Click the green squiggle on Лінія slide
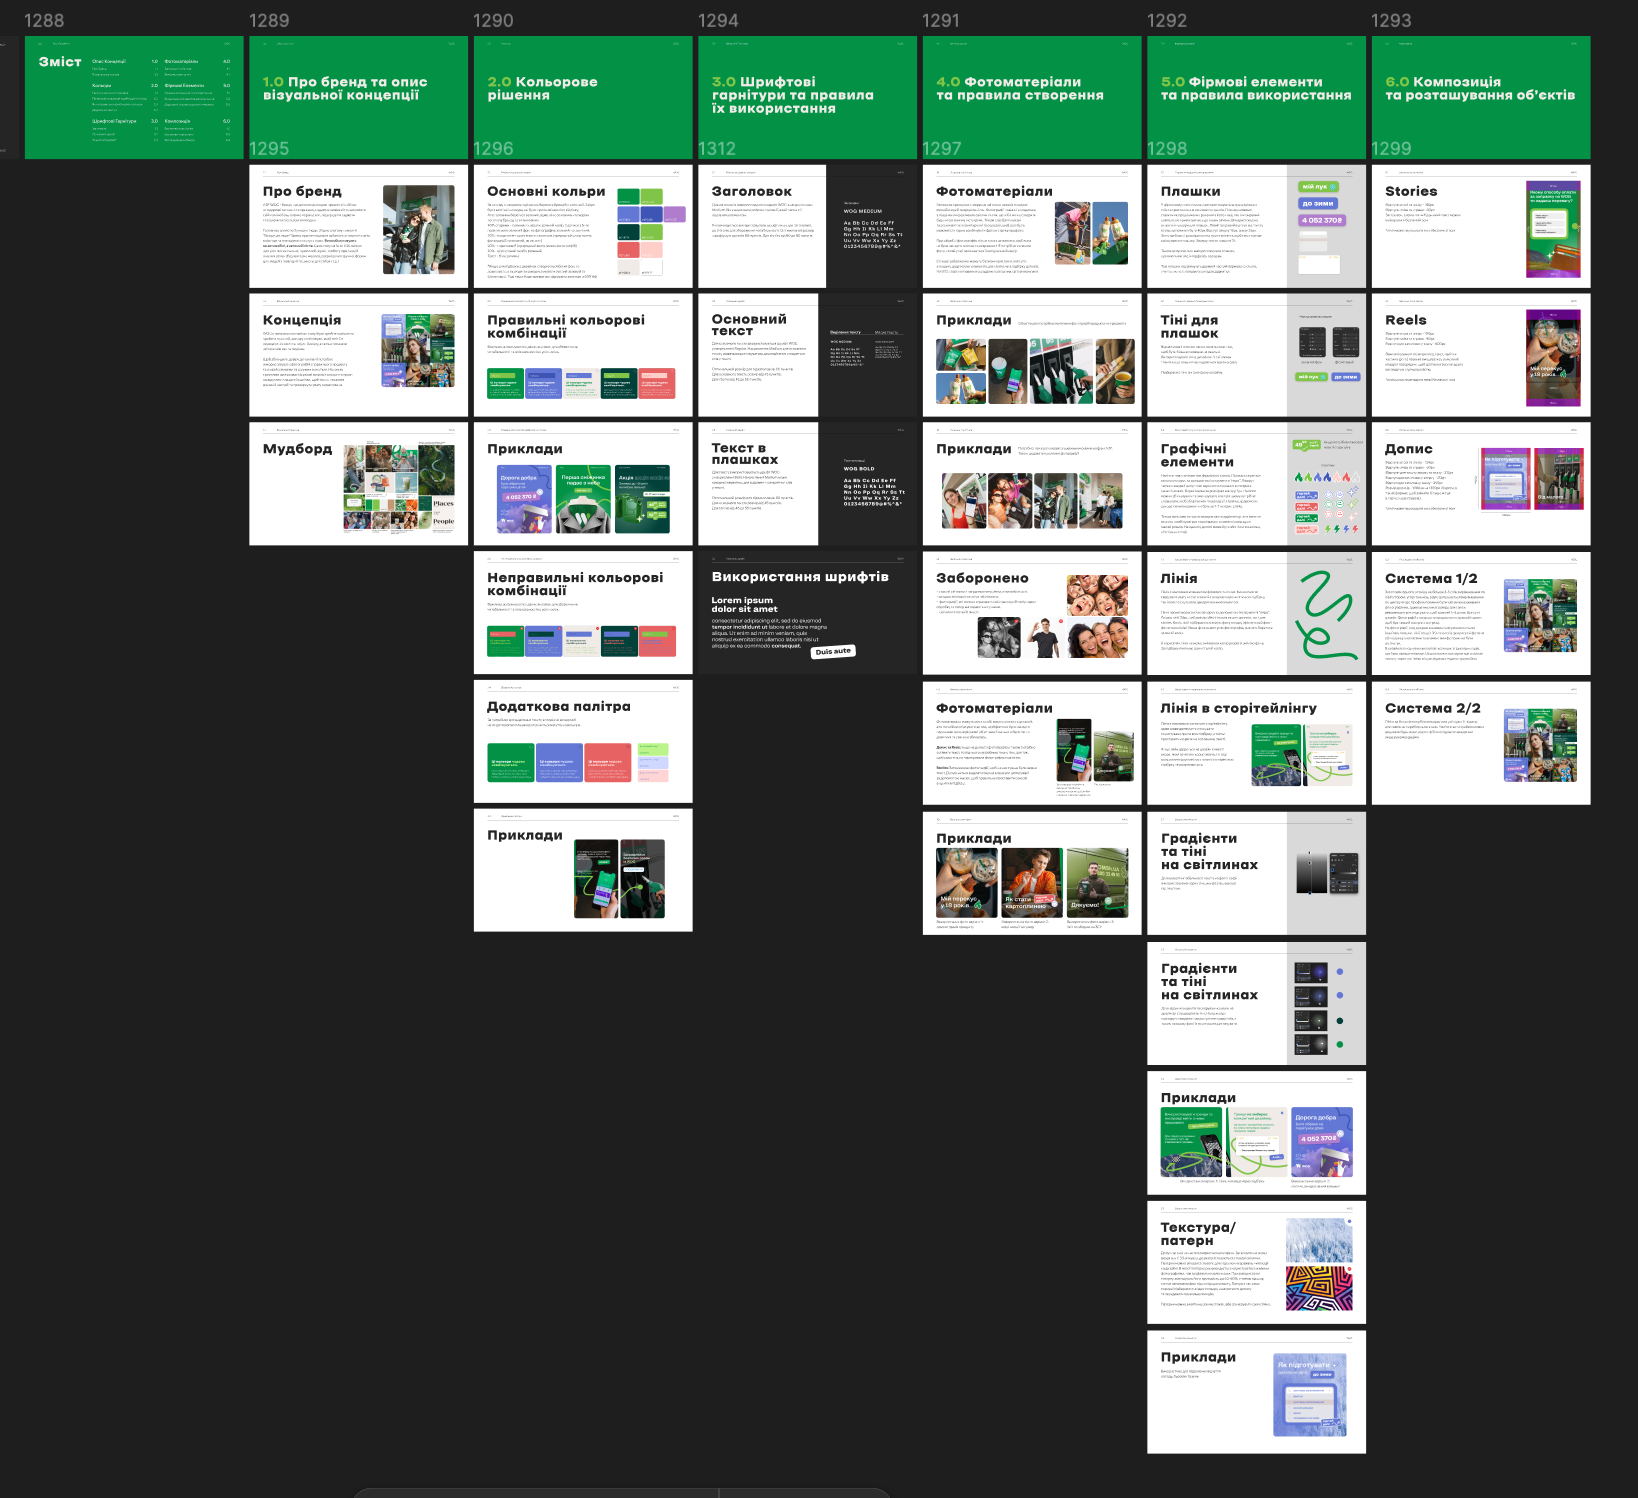 point(1325,612)
